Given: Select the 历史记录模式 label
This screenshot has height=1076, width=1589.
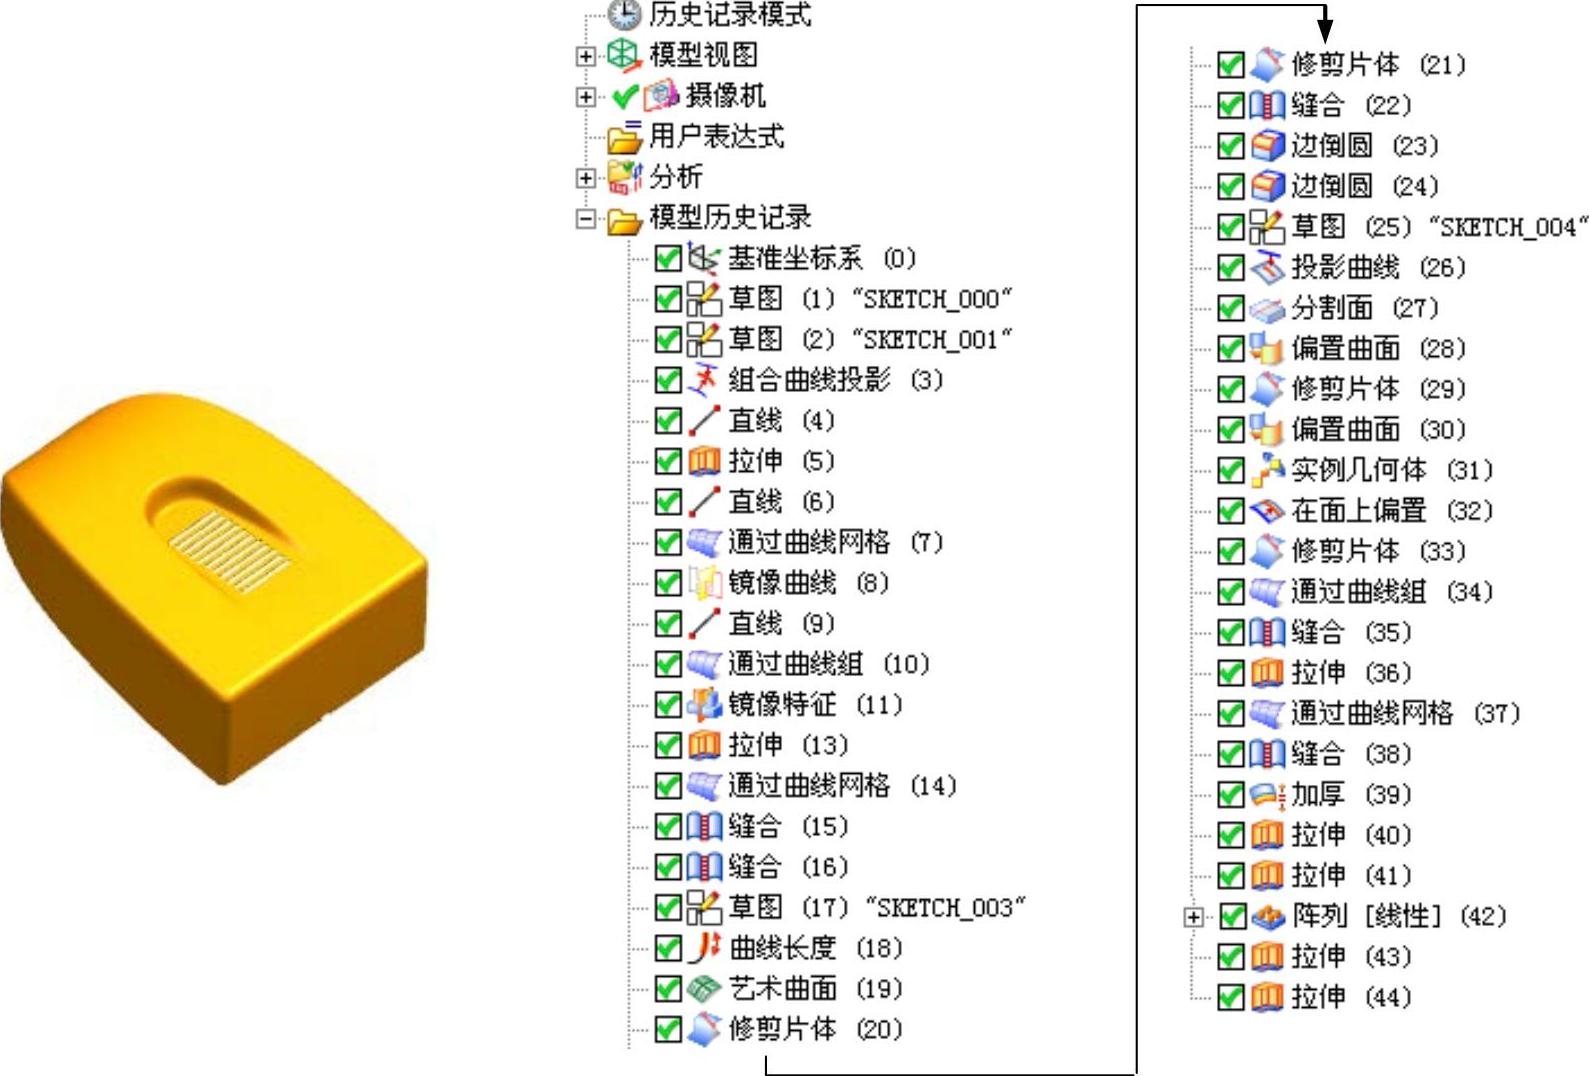Looking at the screenshot, I should point(730,14).
